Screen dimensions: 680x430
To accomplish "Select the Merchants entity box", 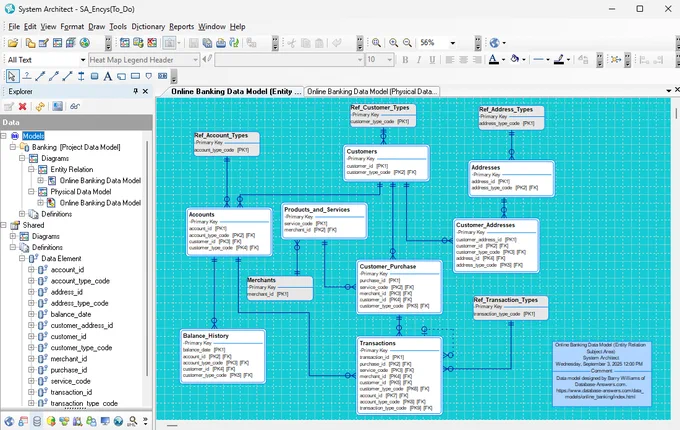I will pyautogui.click(x=280, y=288).
